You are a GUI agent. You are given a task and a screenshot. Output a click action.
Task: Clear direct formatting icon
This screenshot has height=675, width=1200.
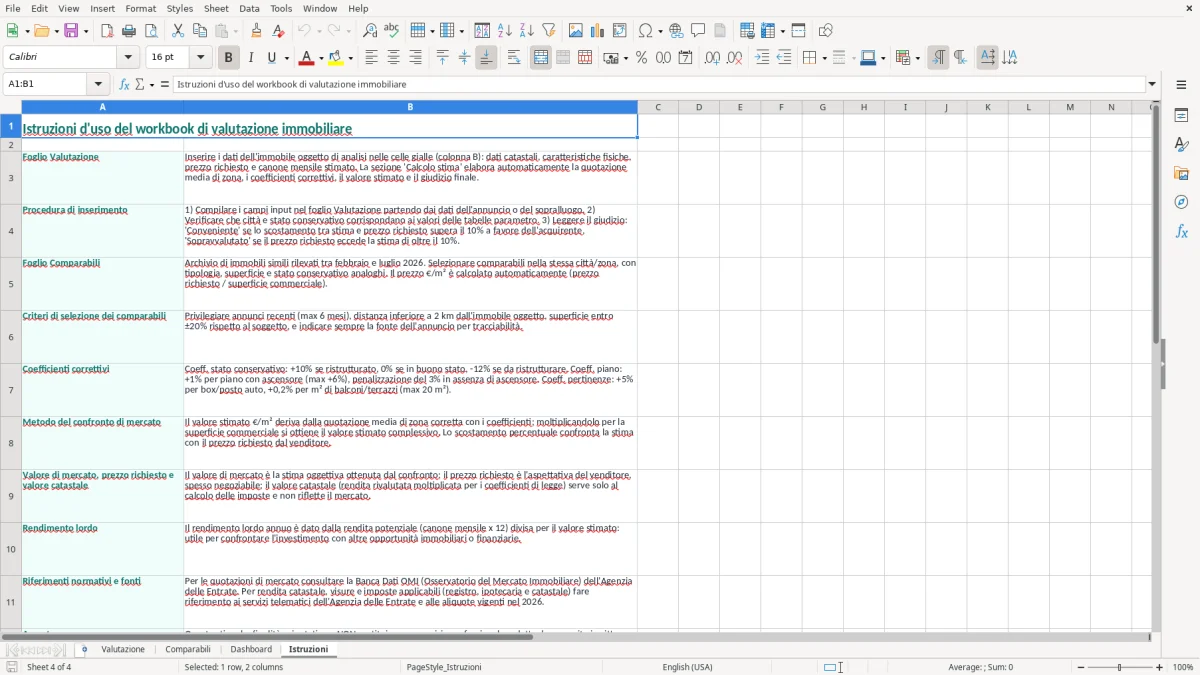click(279, 31)
